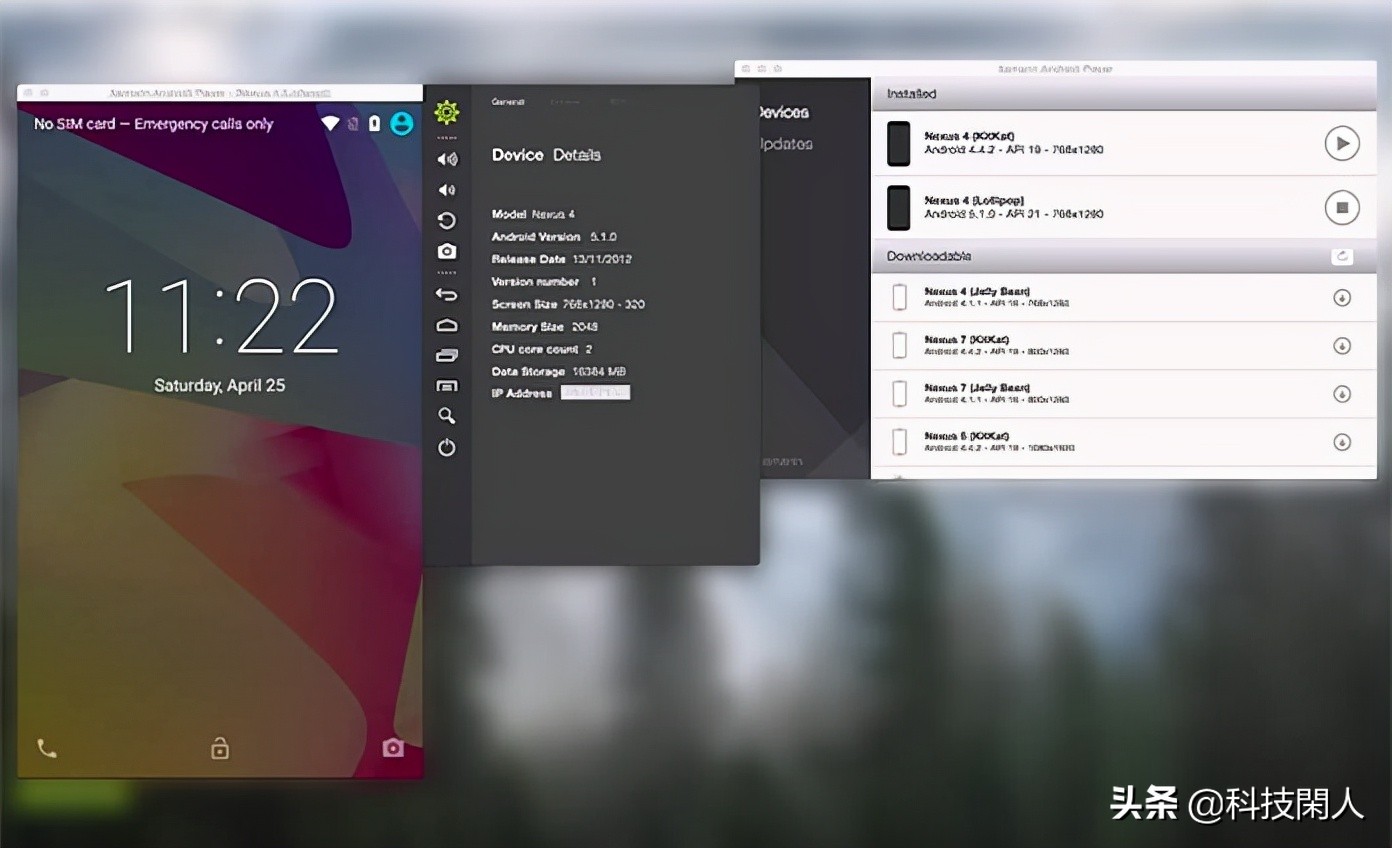Start the Nexus 4 KitKat device
This screenshot has height=848, width=1392.
pyautogui.click(x=1342, y=143)
